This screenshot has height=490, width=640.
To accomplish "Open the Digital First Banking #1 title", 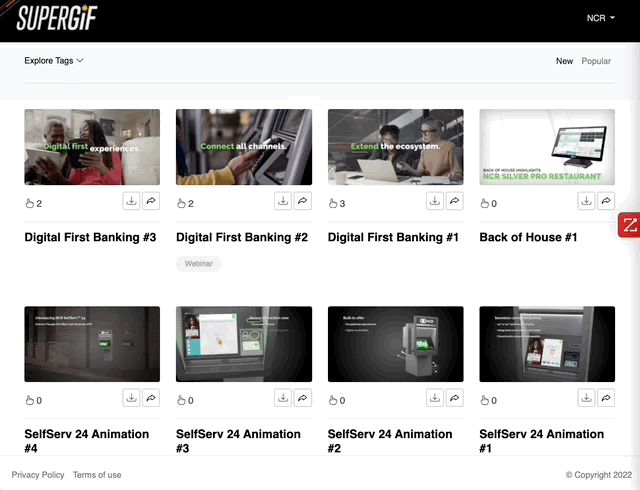I will tap(393, 237).
